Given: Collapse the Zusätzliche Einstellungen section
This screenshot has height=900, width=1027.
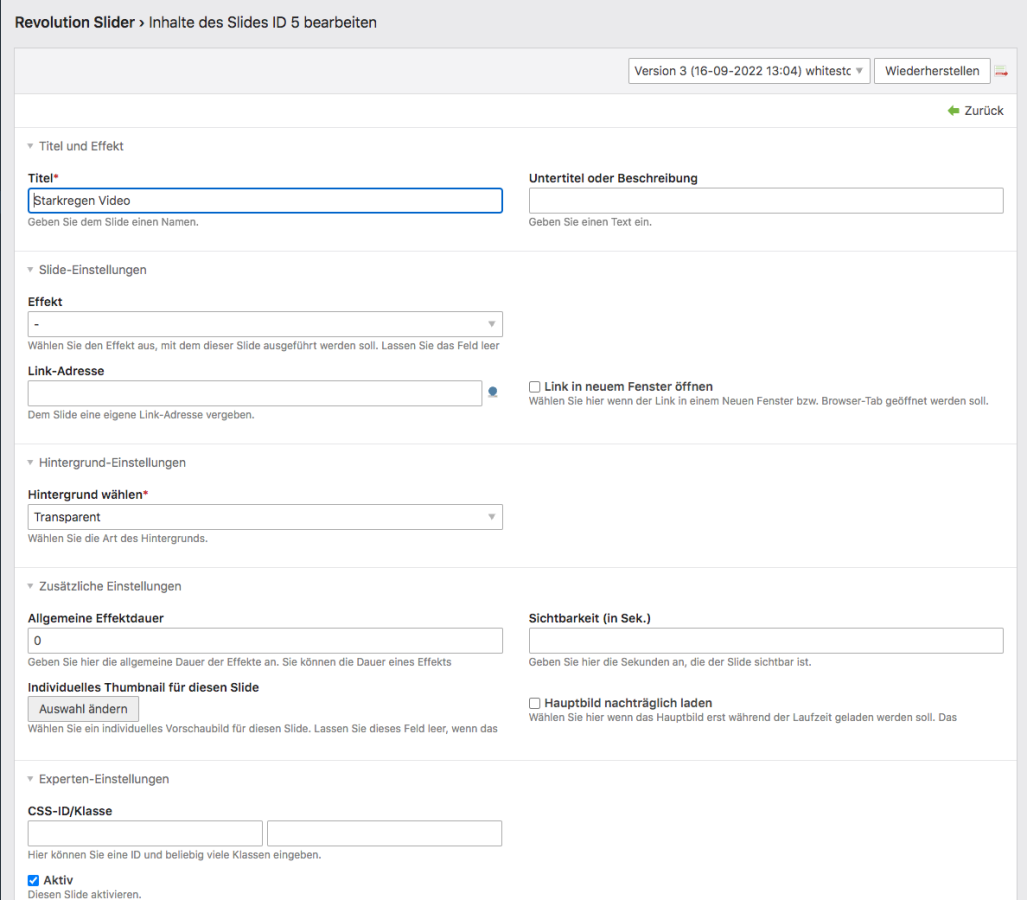Looking at the screenshot, I should click(x=31, y=587).
